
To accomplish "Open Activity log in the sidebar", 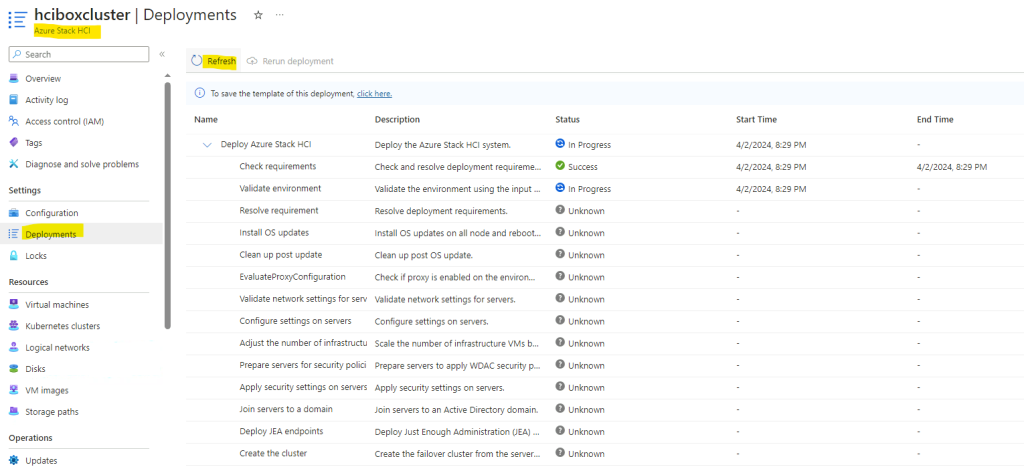I will [x=47, y=100].
